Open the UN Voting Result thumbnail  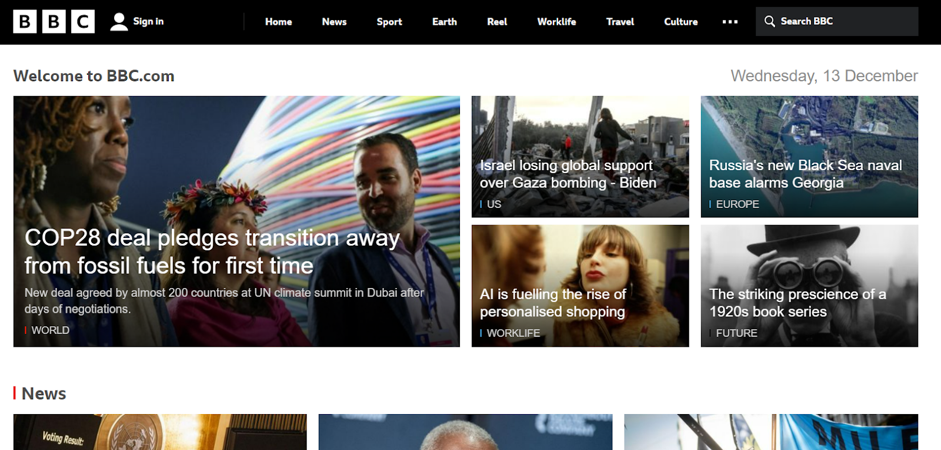coord(160,432)
